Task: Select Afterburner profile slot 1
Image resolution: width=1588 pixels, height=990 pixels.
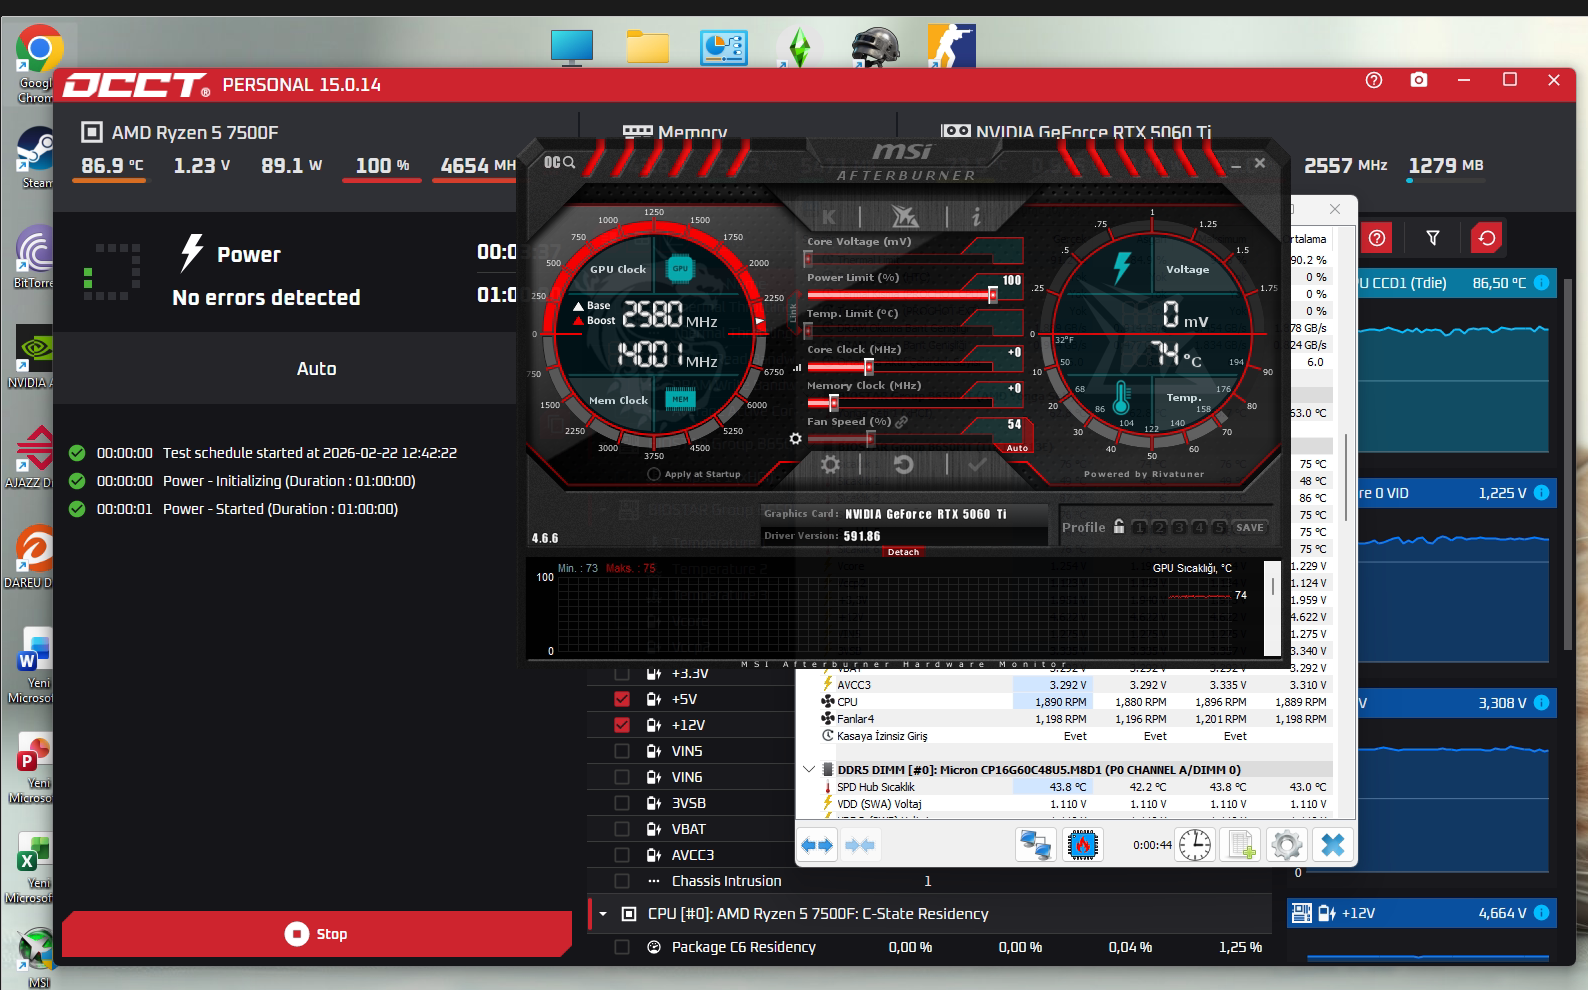Action: tap(1140, 527)
